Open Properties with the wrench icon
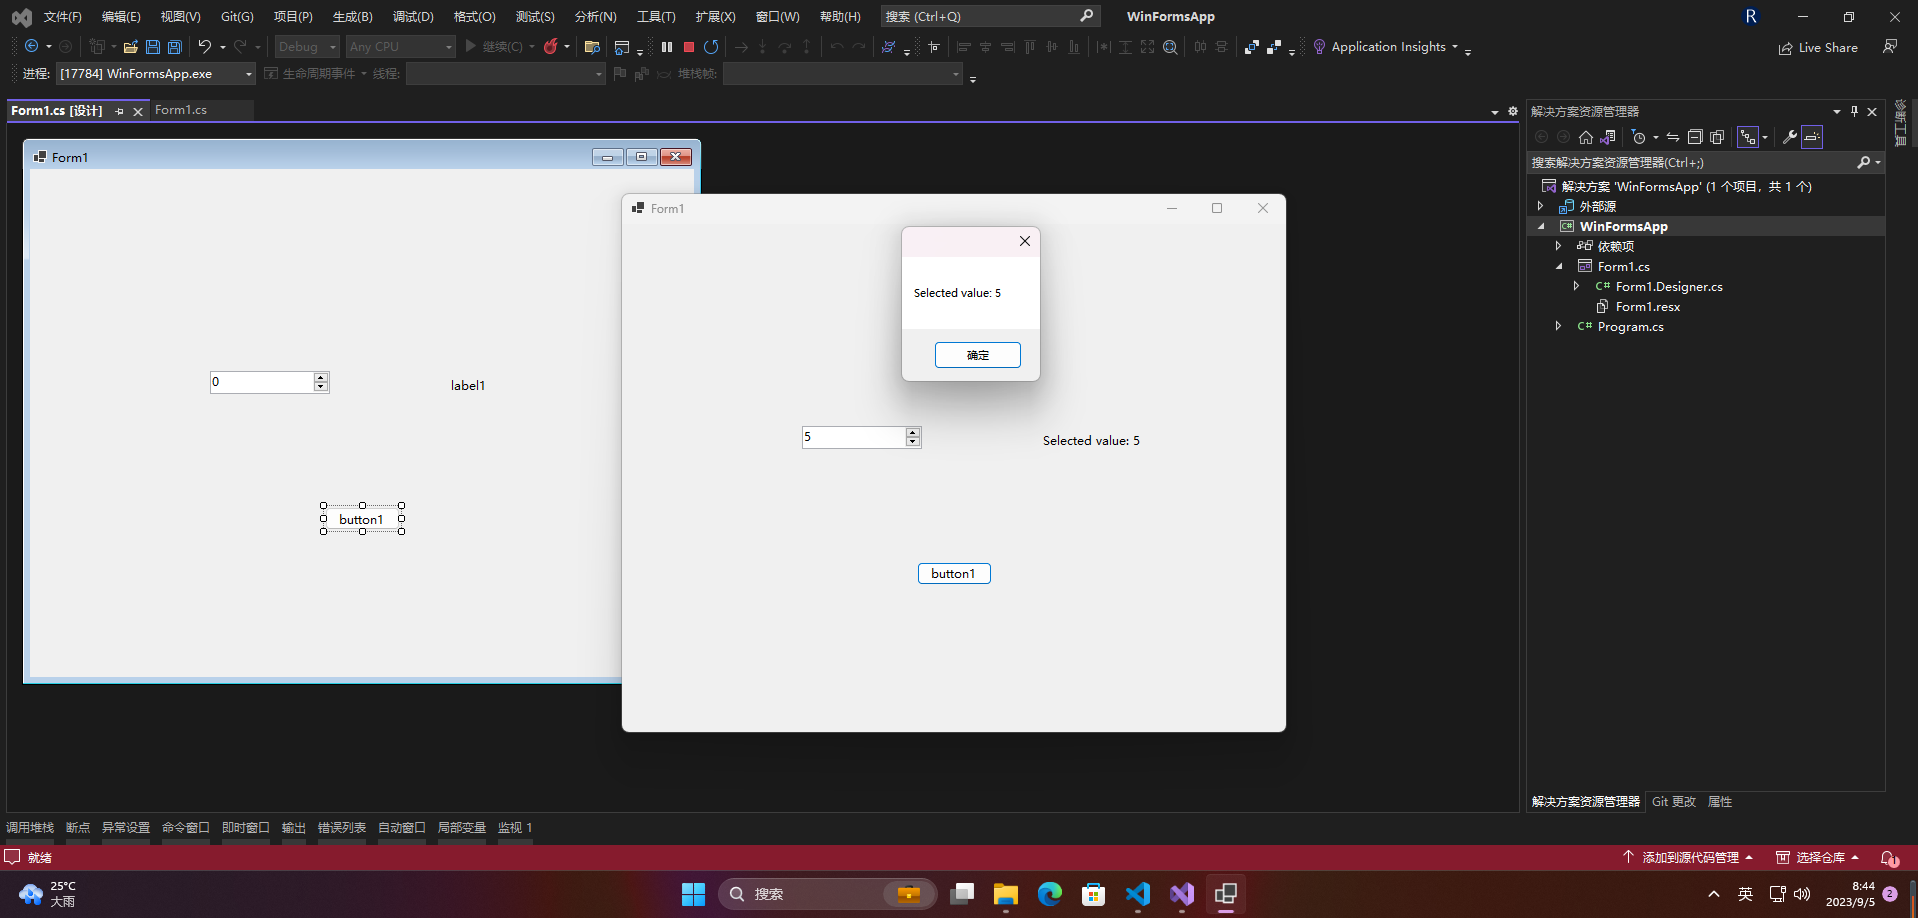Screen dimensions: 1918x918 [x=1790, y=137]
